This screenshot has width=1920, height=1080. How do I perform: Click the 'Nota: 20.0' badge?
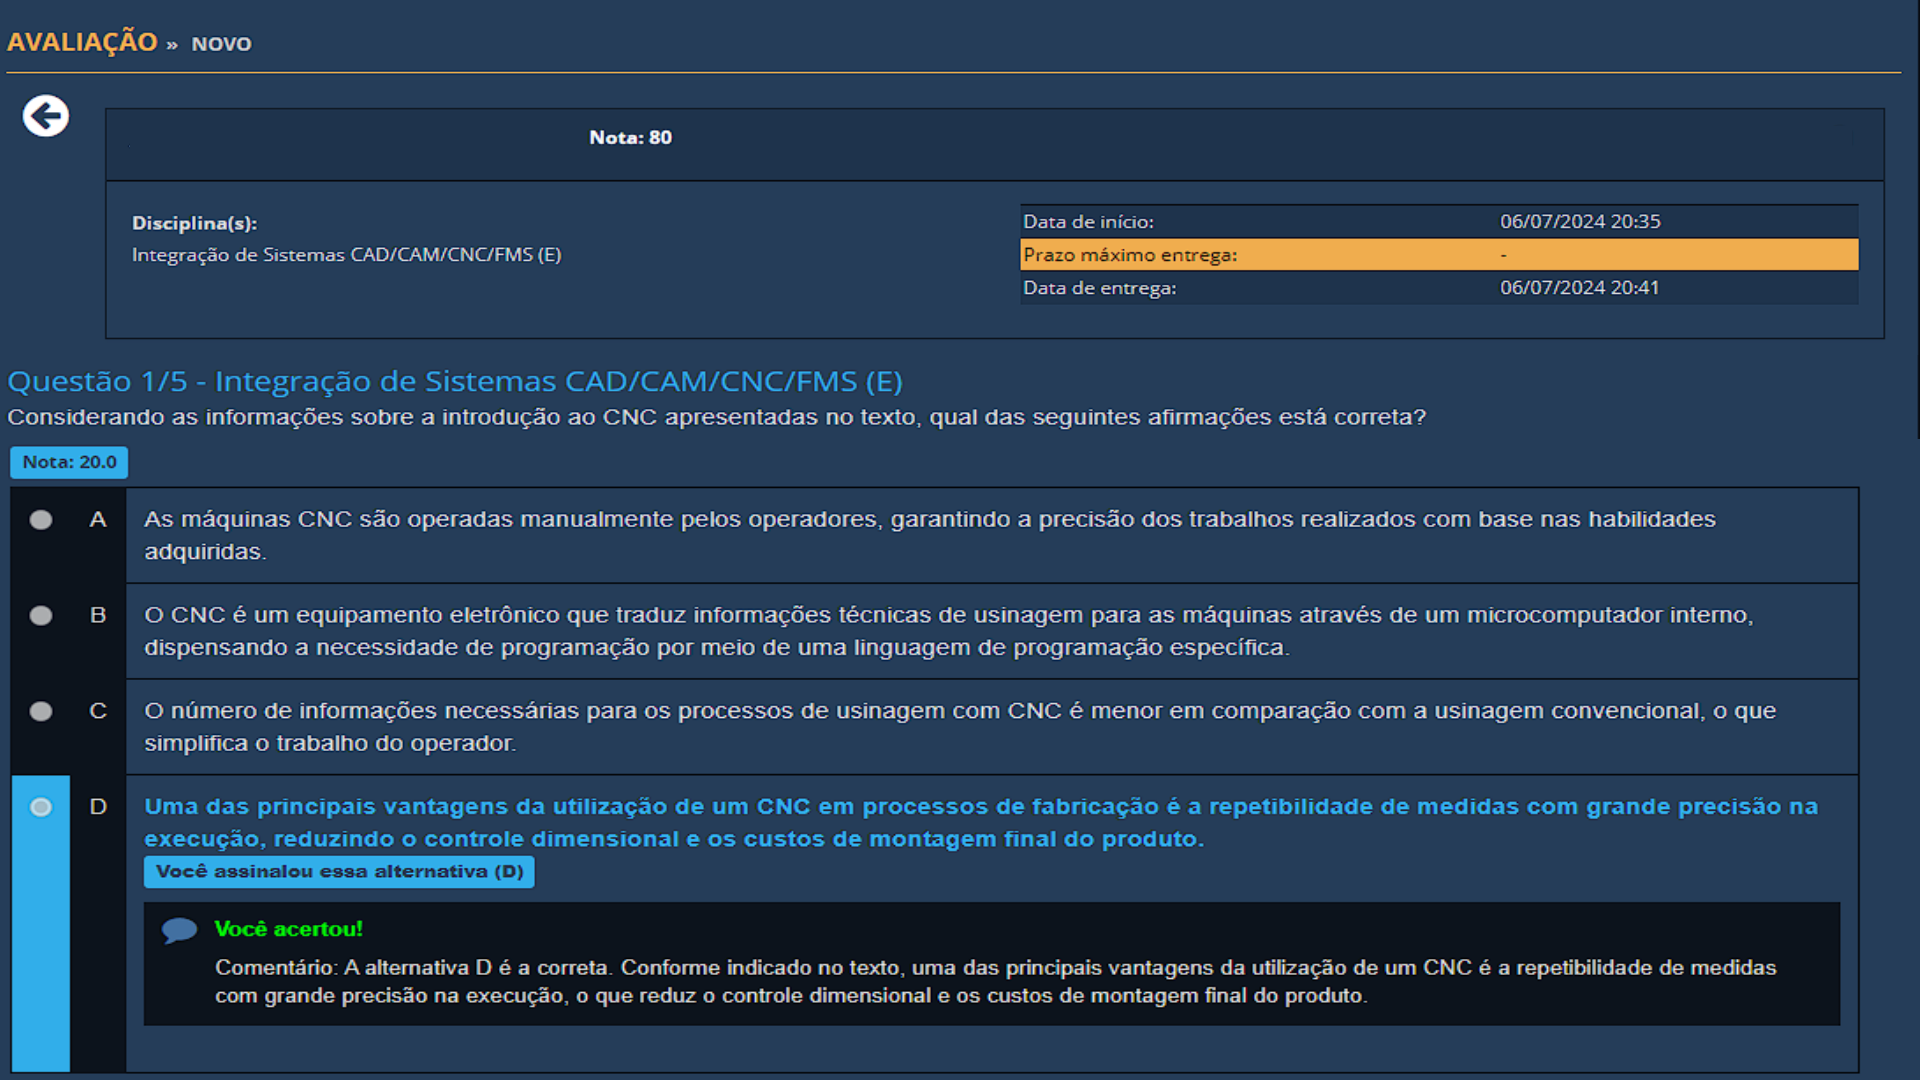pos(69,462)
